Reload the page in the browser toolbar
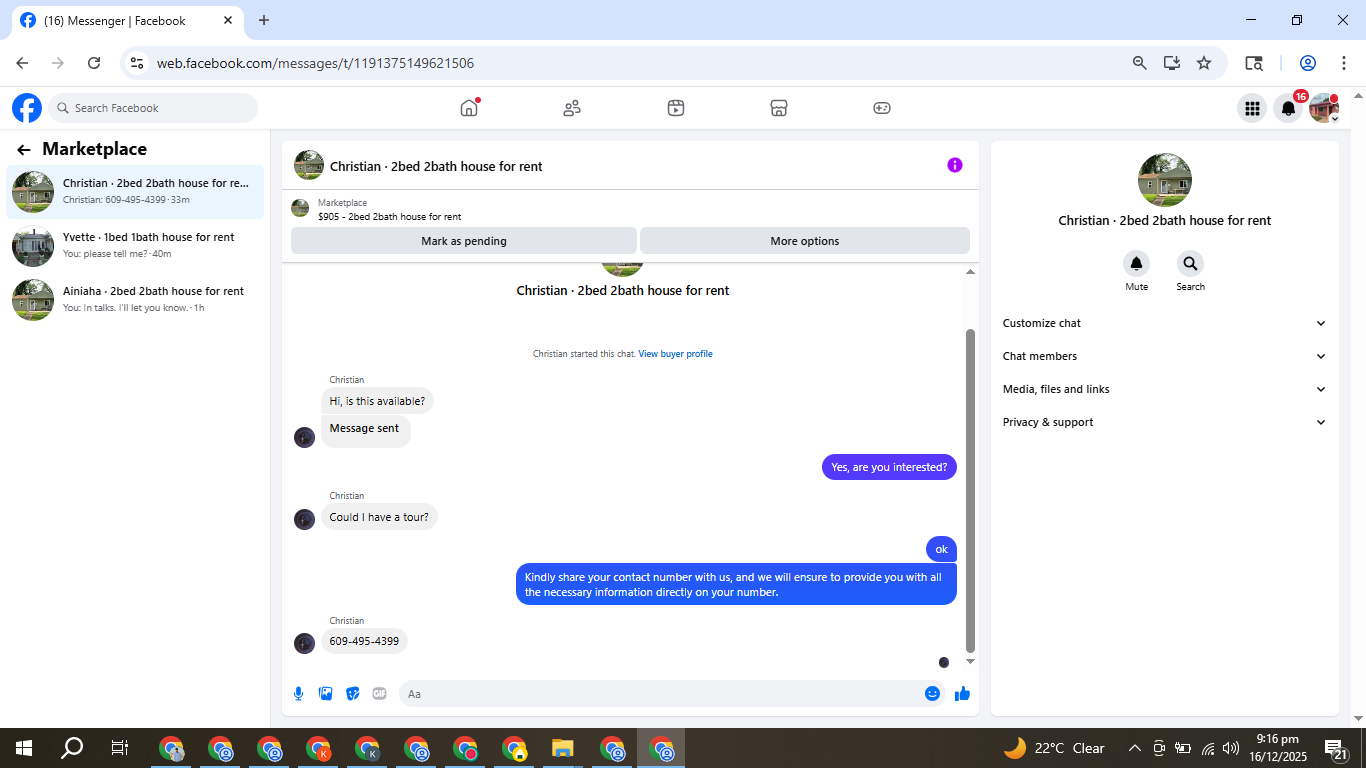Viewport: 1366px width, 768px height. pyautogui.click(x=94, y=63)
